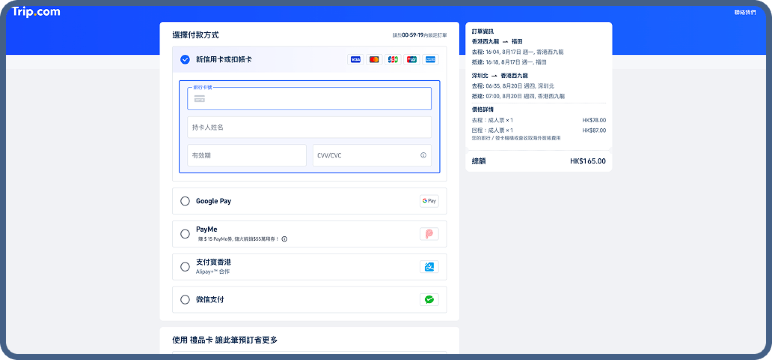Click the WeChat Pay logo icon
The image size is (772, 360).
[429, 299]
